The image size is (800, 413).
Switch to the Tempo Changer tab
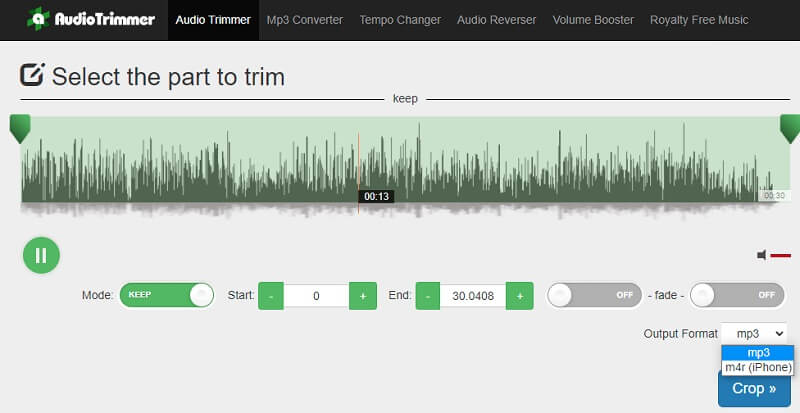[400, 19]
